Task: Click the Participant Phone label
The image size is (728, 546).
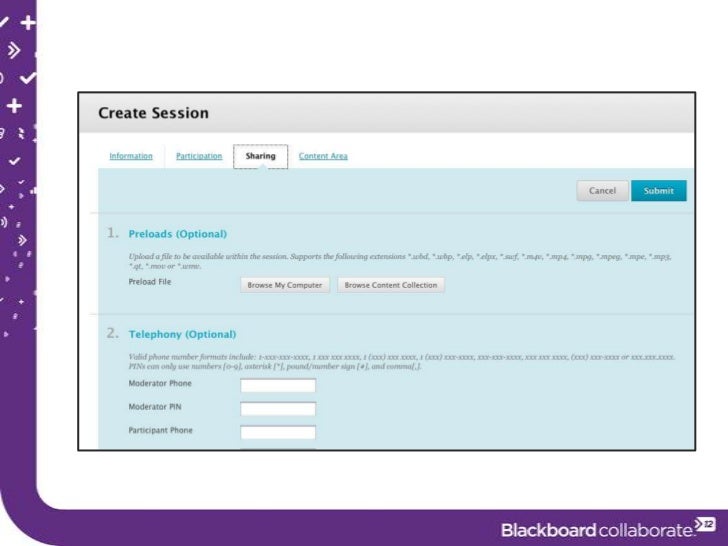Action: pos(161,430)
